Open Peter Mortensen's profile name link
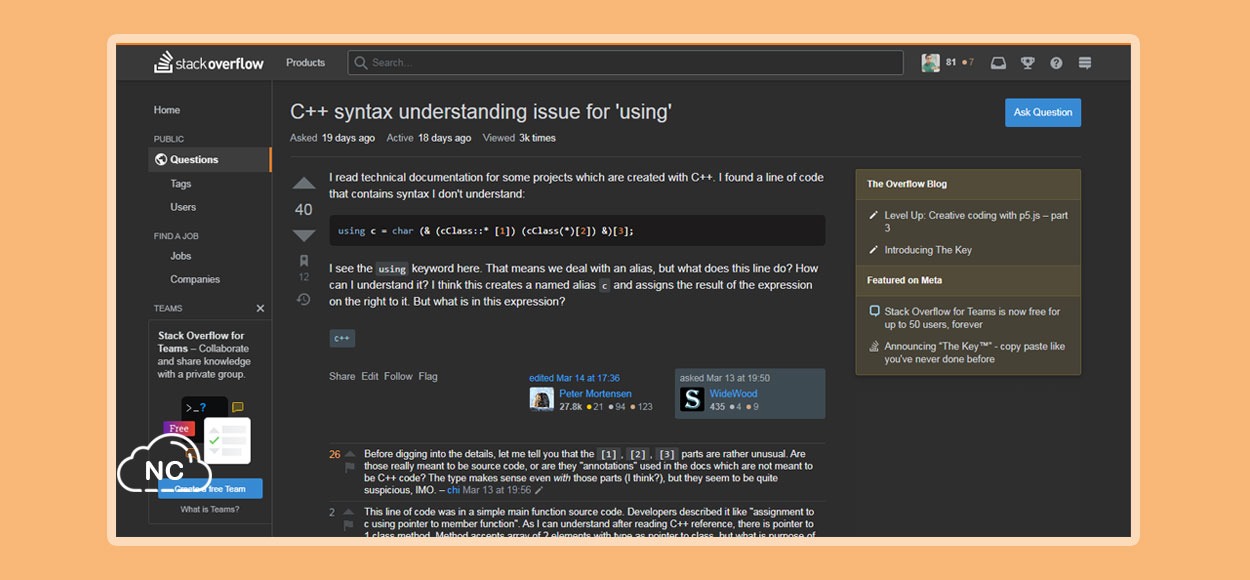1250x580 pixels. point(595,394)
